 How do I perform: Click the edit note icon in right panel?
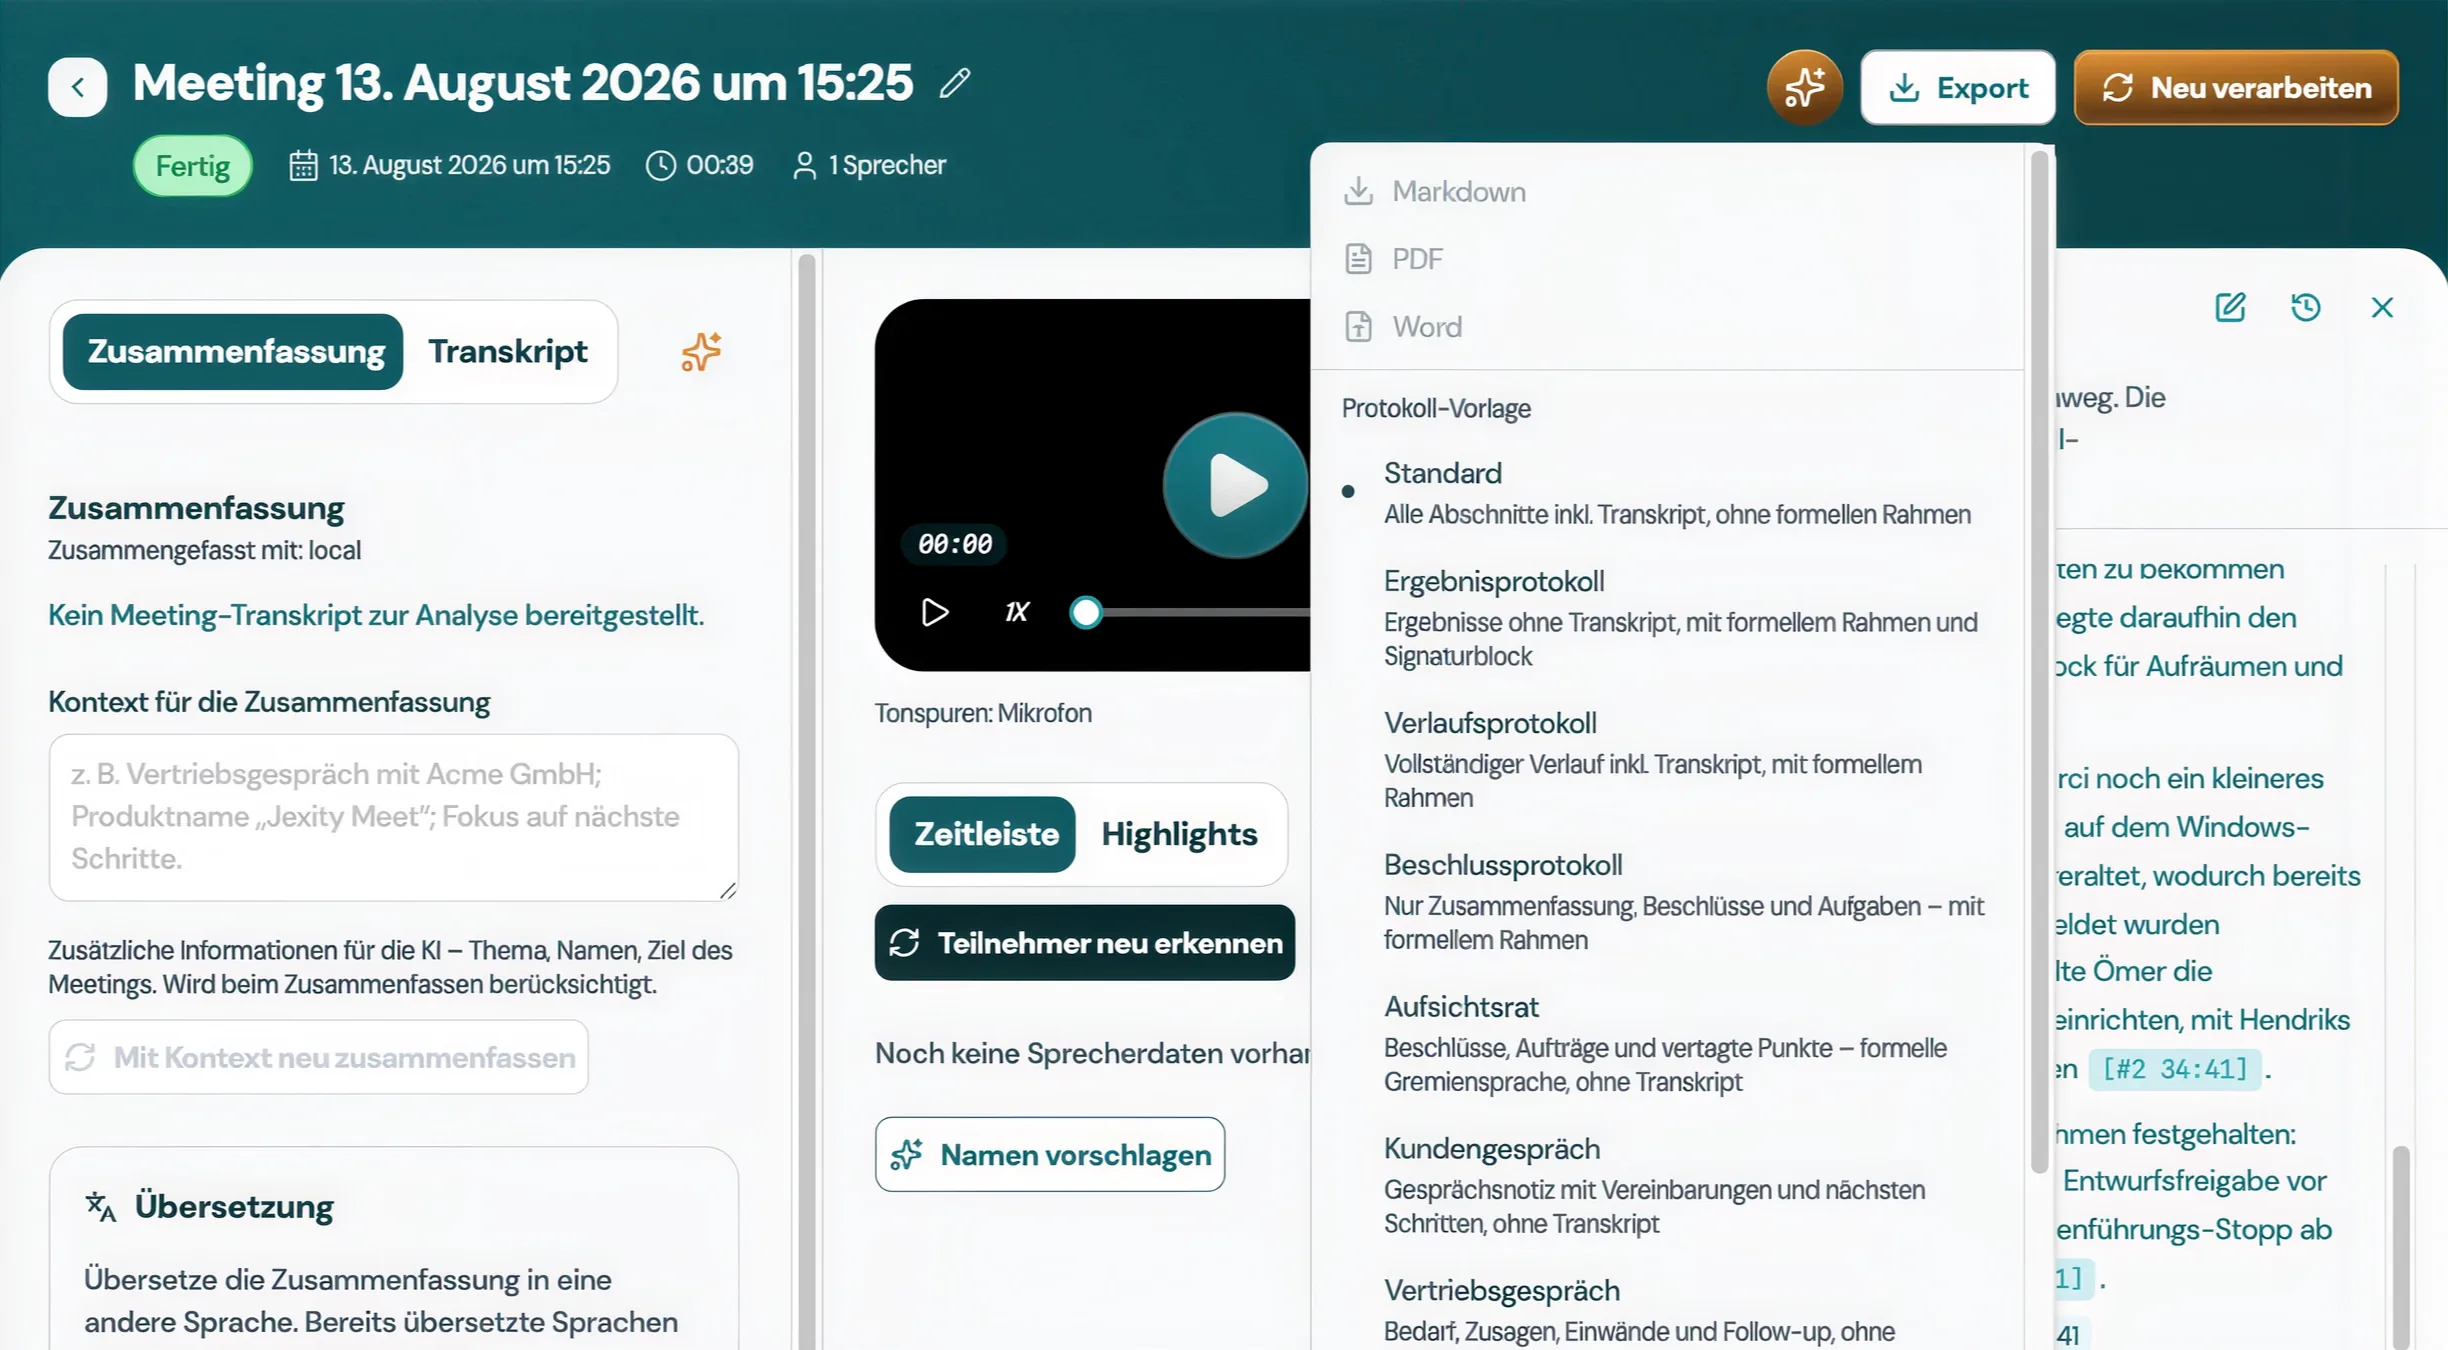(x=2230, y=307)
